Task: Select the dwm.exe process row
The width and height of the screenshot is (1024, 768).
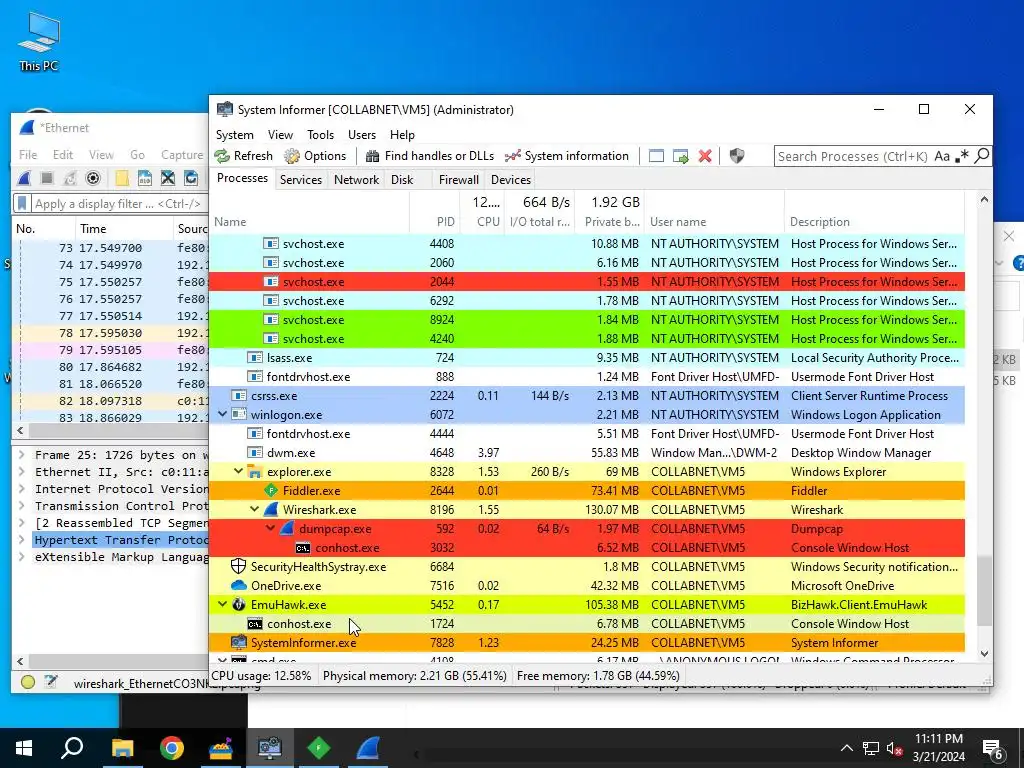Action: 586,453
